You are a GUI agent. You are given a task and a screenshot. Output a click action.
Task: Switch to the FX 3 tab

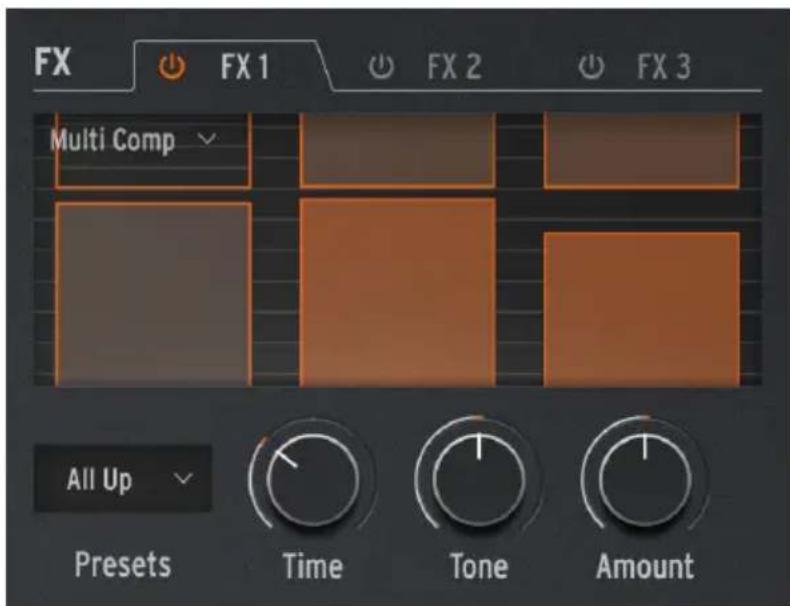pos(664,66)
